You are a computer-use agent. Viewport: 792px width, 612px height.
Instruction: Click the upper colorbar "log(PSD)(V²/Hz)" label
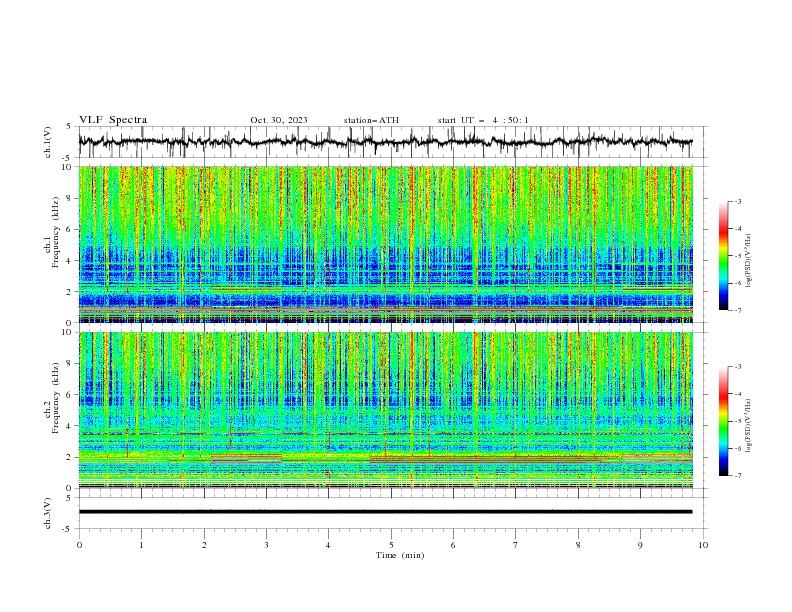[749, 261]
